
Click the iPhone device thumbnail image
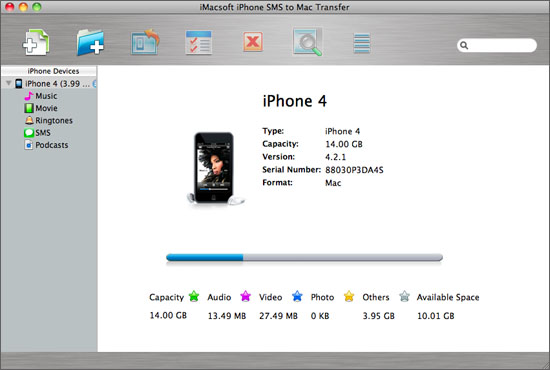tap(215, 168)
